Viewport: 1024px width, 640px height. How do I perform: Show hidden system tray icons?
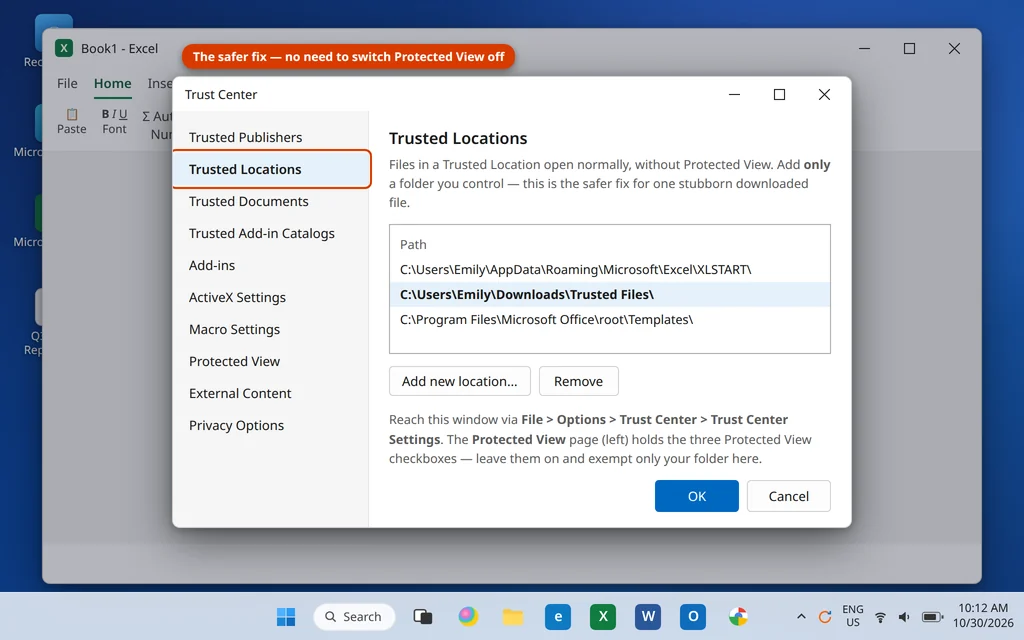[801, 616]
